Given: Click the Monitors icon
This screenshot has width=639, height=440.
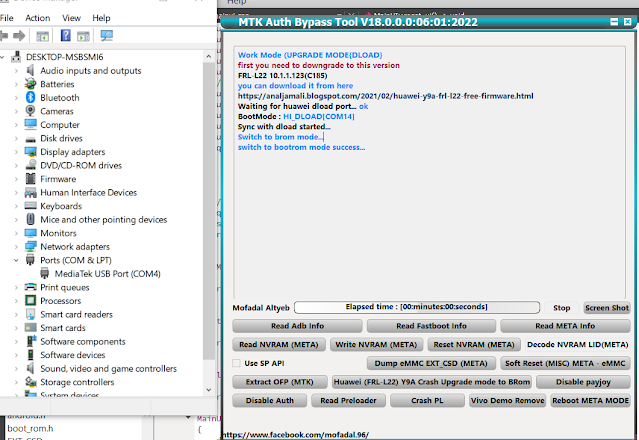Looking at the screenshot, I should [31, 233].
